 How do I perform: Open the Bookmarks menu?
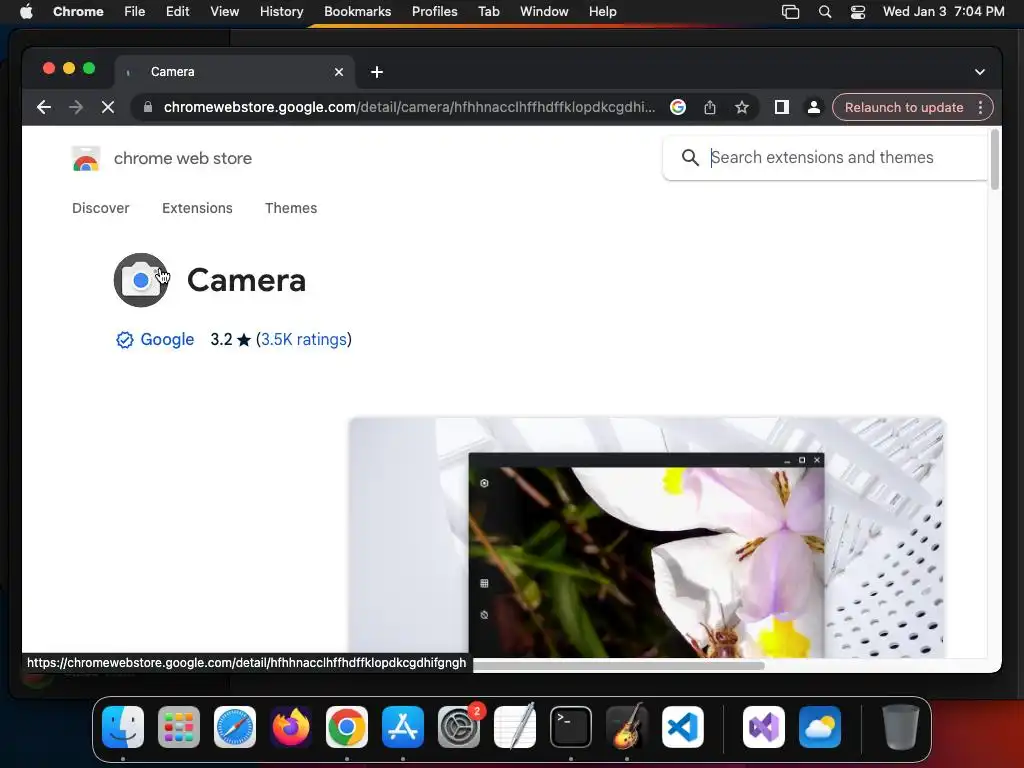point(357,12)
